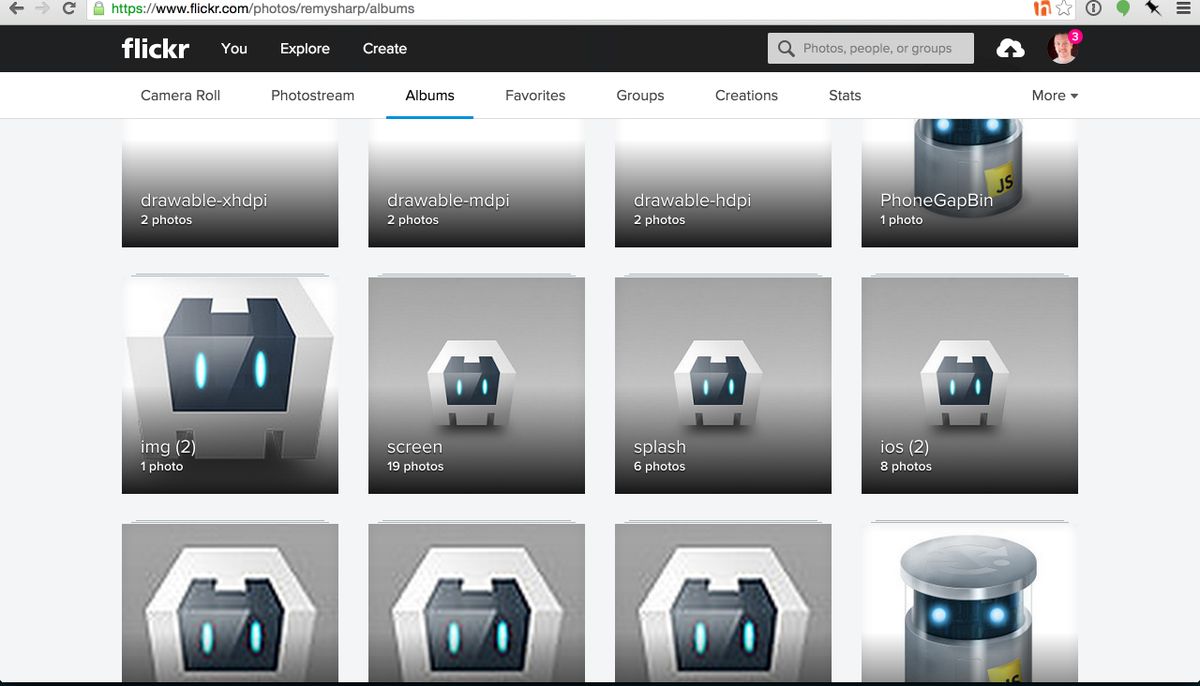Click the "8 photos" count text
This screenshot has width=1200, height=686.
pos(906,466)
